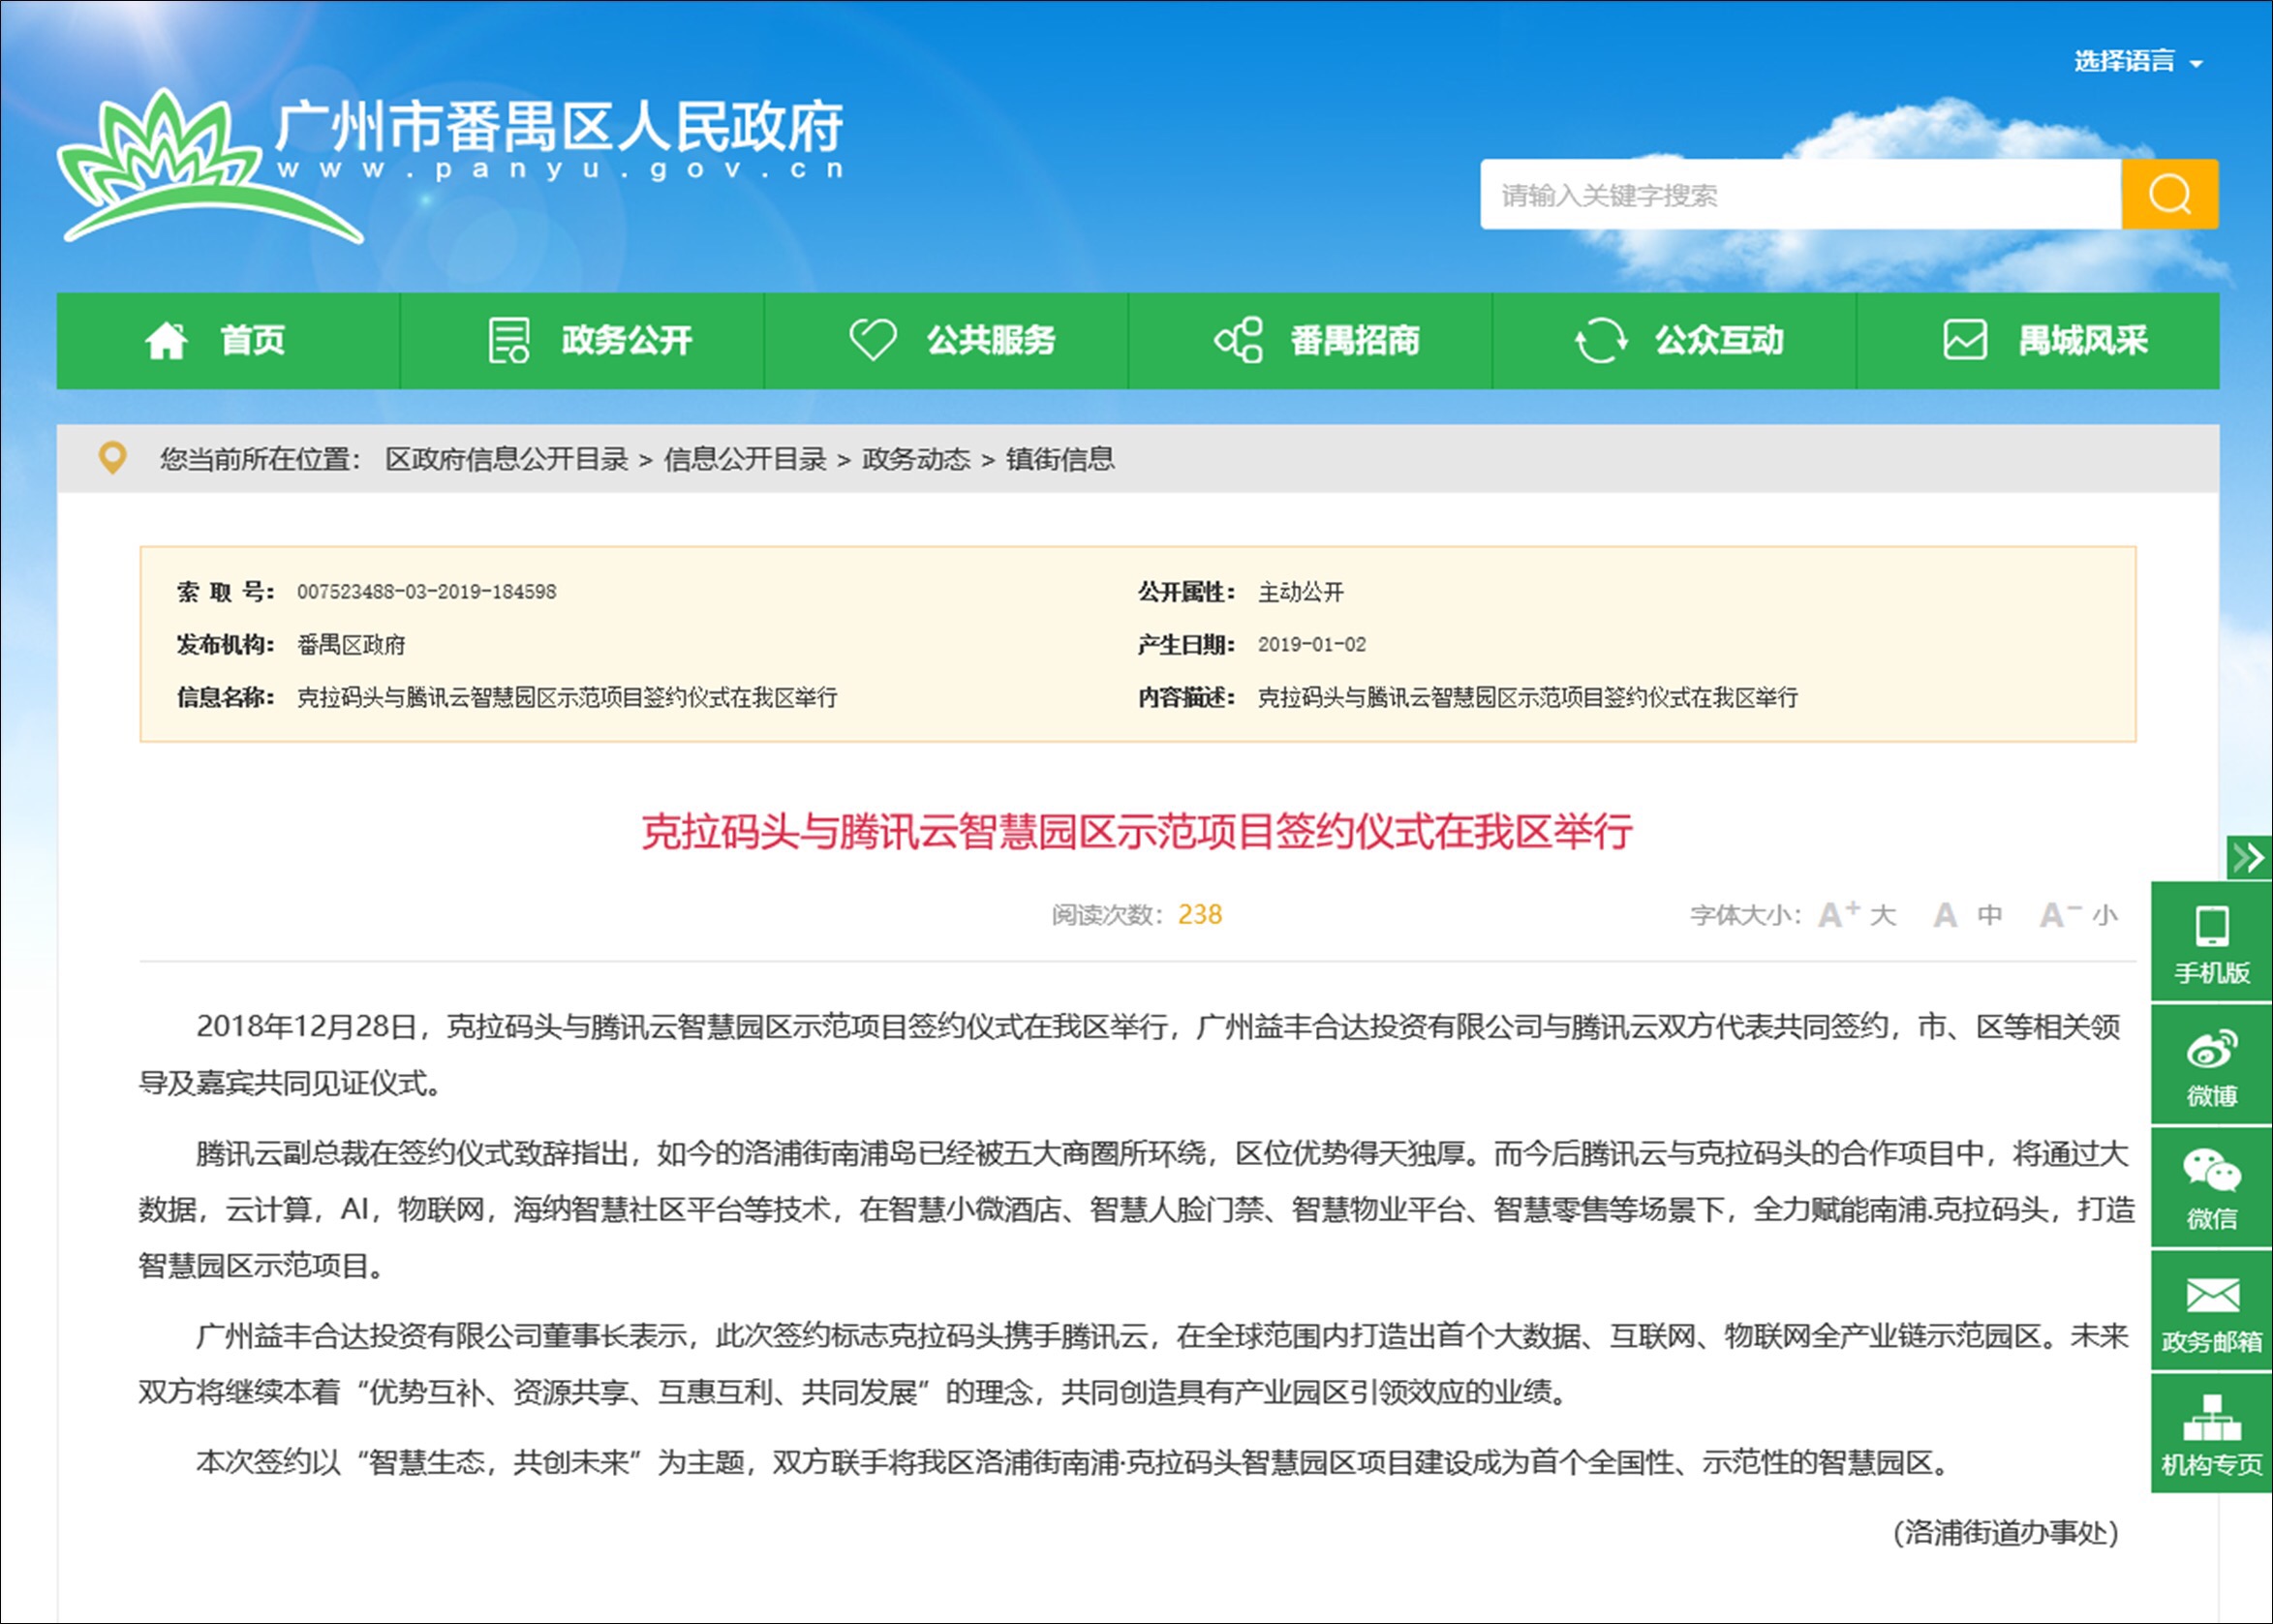Increase font size with A+ 大
Image resolution: width=2273 pixels, height=1624 pixels.
tap(1855, 913)
